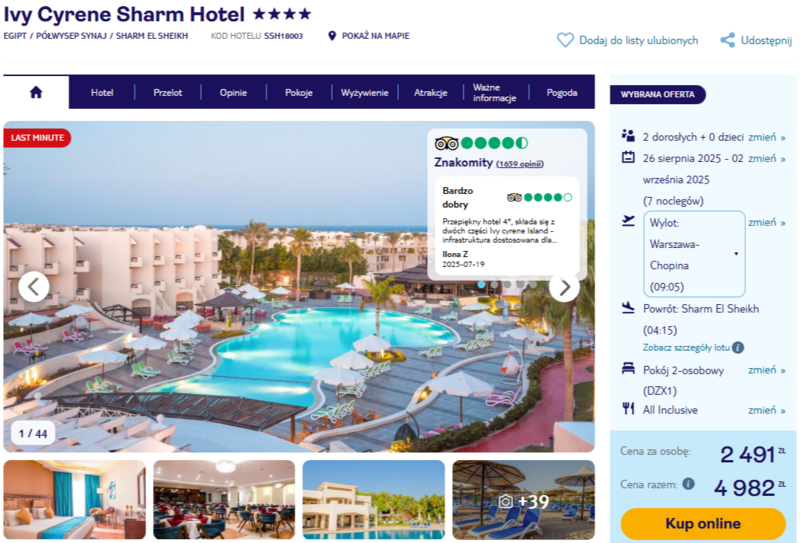Click info icon beside Cena razem
This screenshot has height=543, width=800.
688,484
